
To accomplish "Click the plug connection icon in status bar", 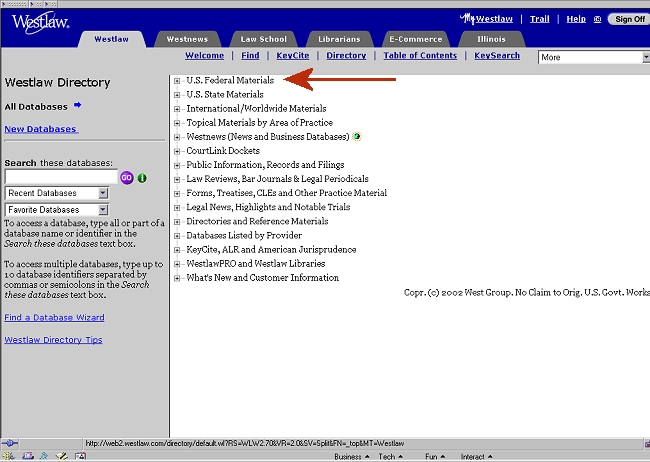I will pyautogui.click(x=10, y=443).
